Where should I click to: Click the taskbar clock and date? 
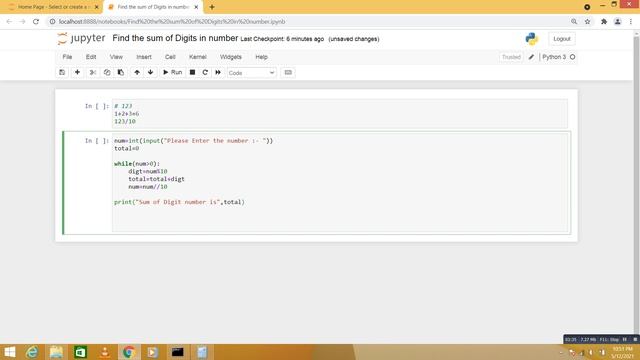(622, 353)
